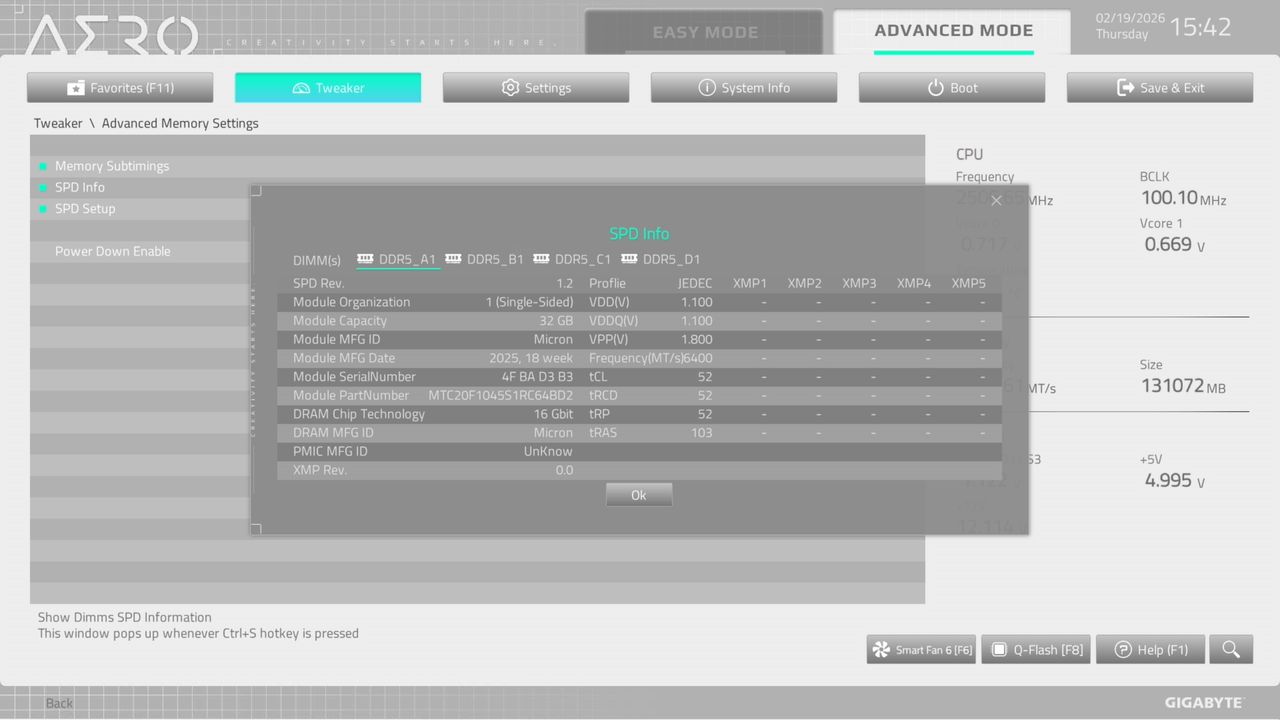Viewport: 1280px width, 720px height.
Task: Open Smart Fan 6 with the fan icon
Action: click(x=881, y=649)
